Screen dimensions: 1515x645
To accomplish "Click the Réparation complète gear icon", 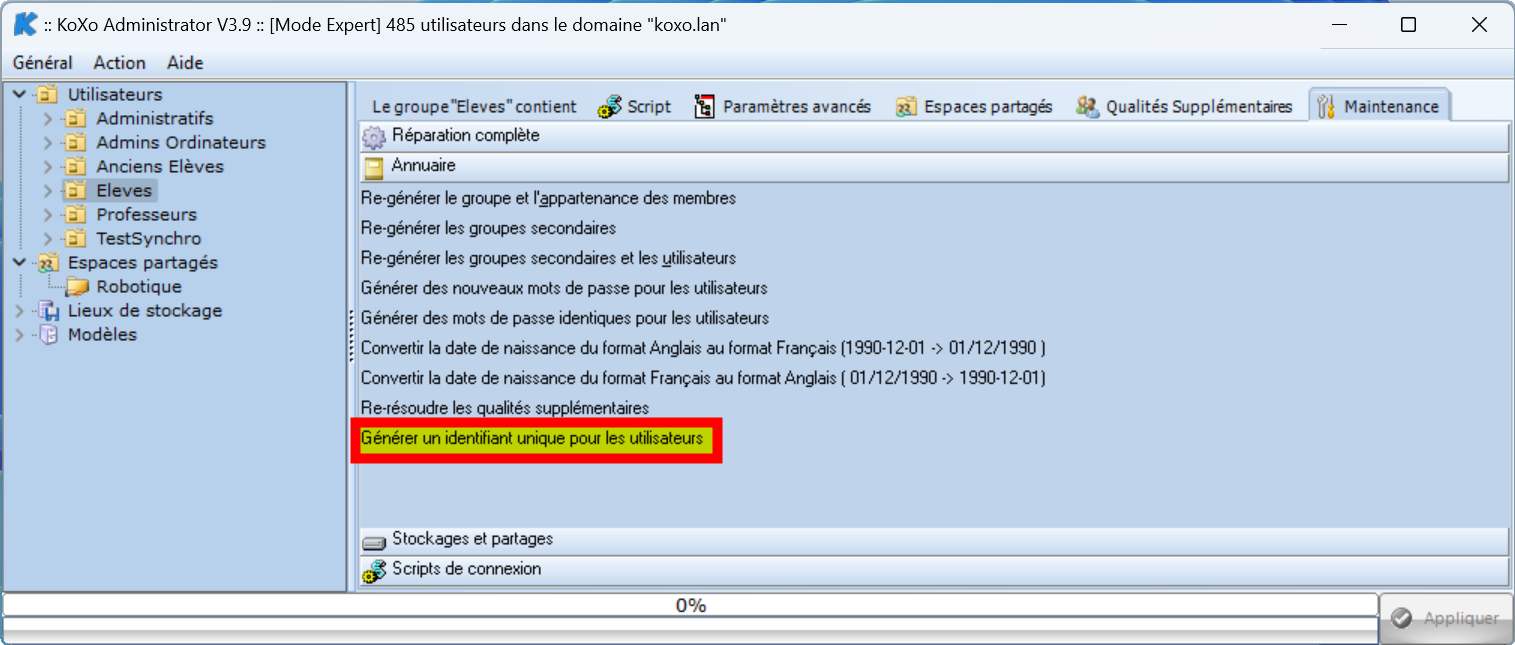I will (373, 137).
